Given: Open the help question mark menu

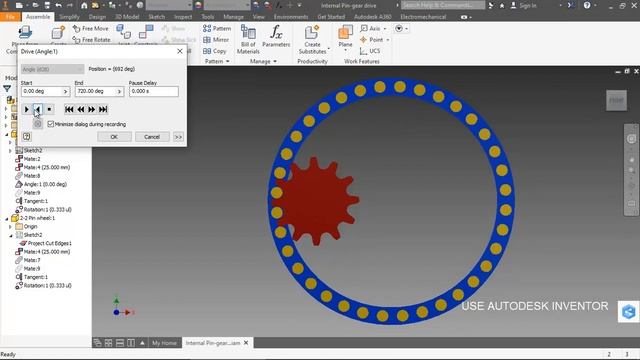Looking at the screenshot, I should (587, 5).
